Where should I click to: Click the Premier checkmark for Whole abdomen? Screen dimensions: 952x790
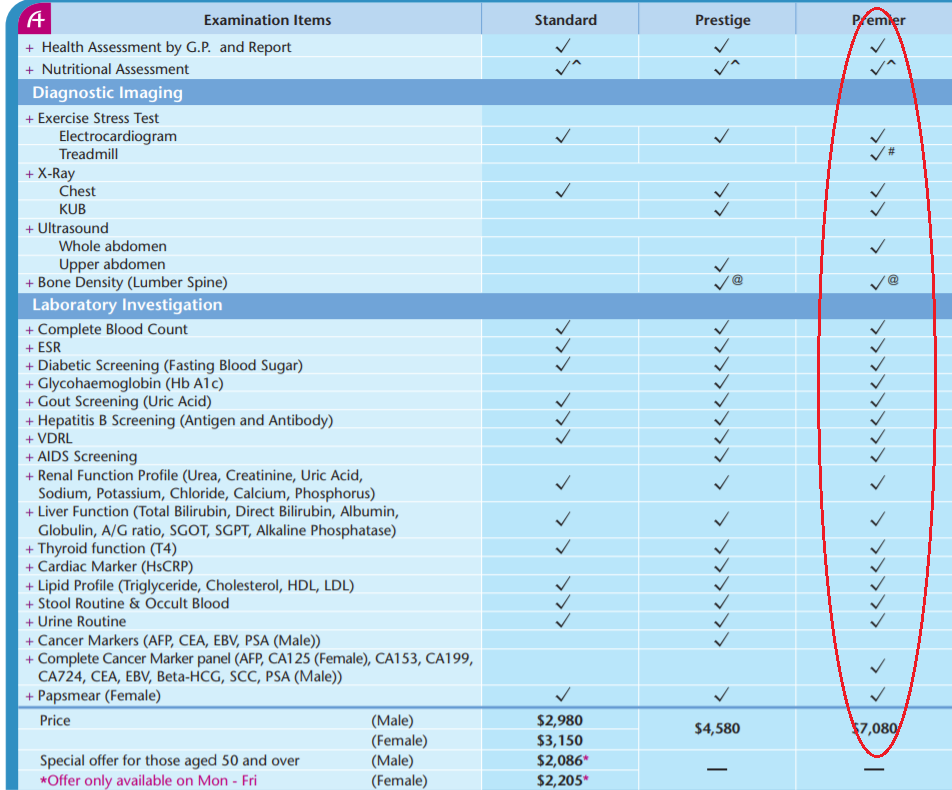pyautogui.click(x=877, y=246)
